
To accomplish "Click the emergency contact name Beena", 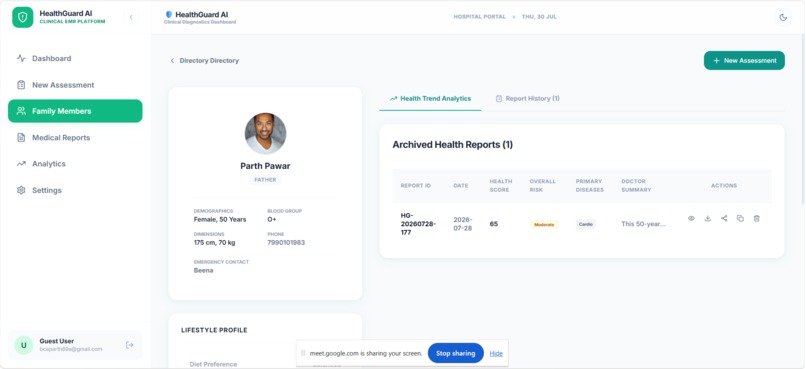I will [204, 270].
